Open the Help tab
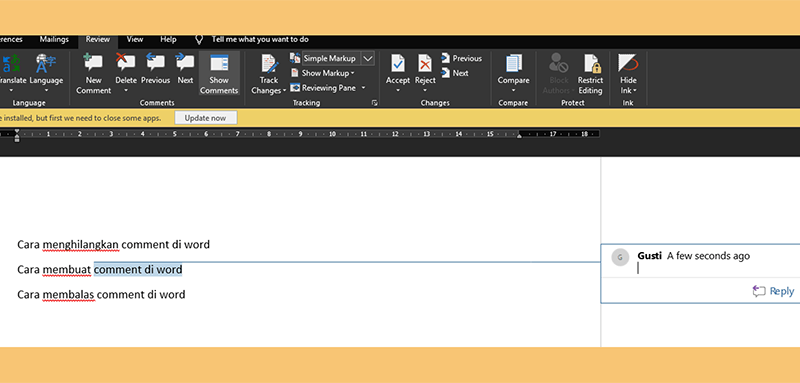Image resolution: width=800 pixels, height=383 pixels. coord(168,40)
